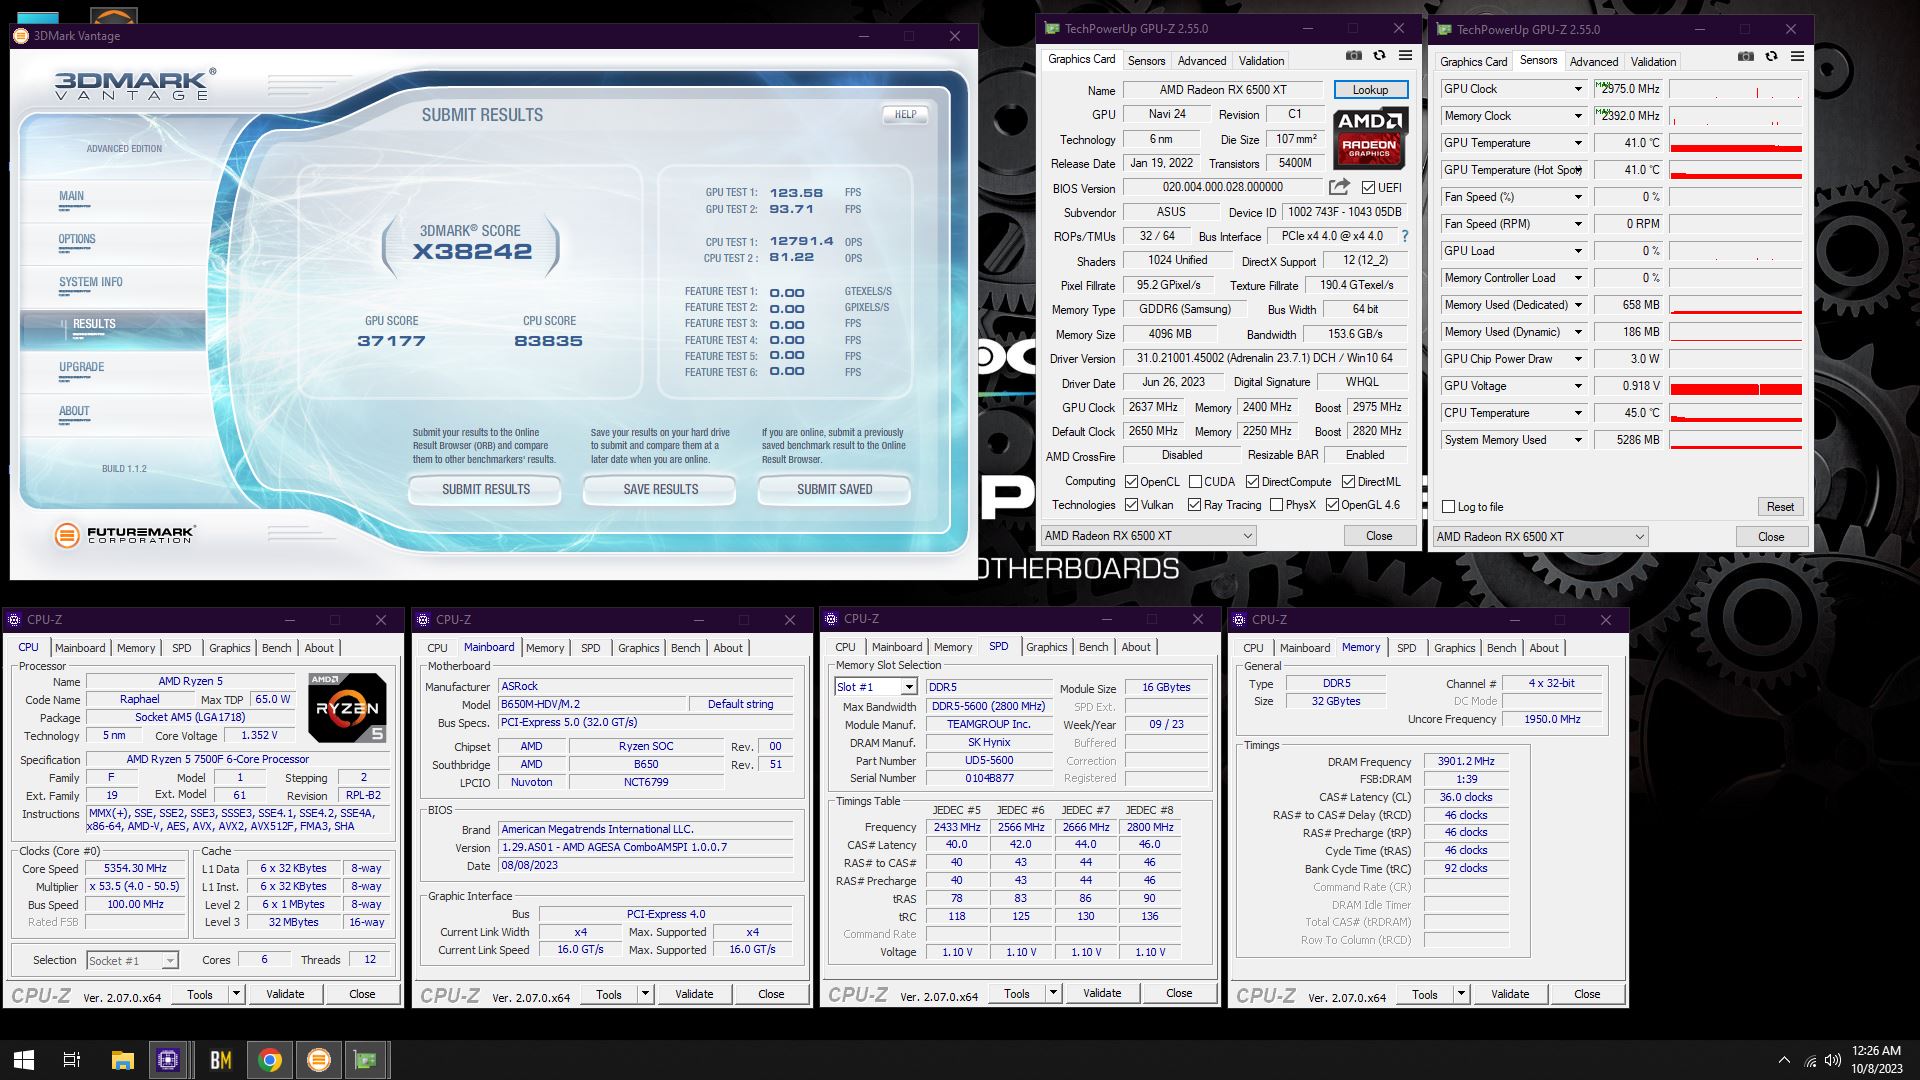Open the hamburger menu in GPU-Z Sensors window
Screen dimensions: 1920x1080
pos(1797,57)
